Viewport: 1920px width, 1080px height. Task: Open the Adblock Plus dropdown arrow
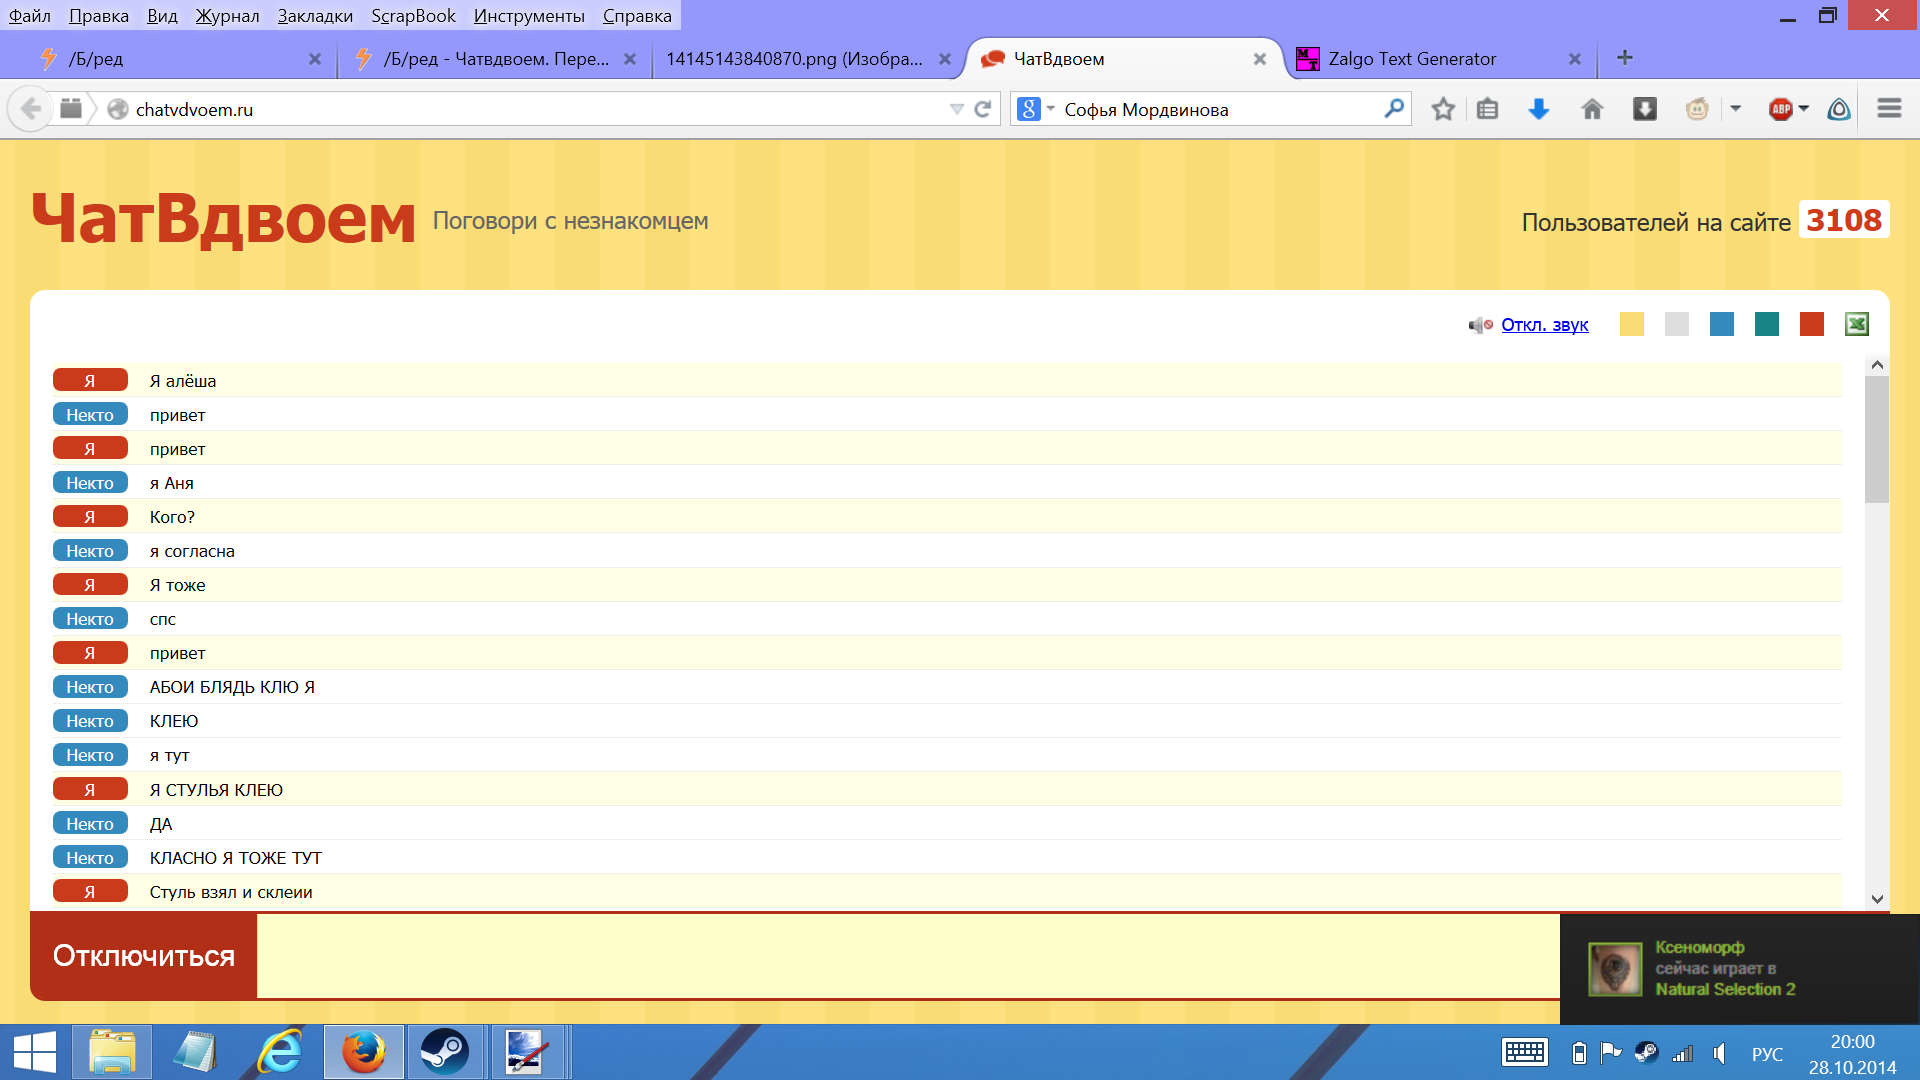coord(1804,108)
